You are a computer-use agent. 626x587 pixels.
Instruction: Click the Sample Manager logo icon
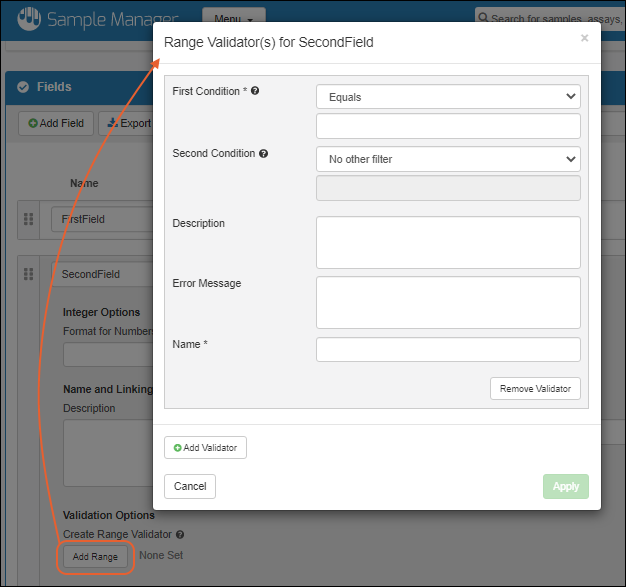point(30,18)
